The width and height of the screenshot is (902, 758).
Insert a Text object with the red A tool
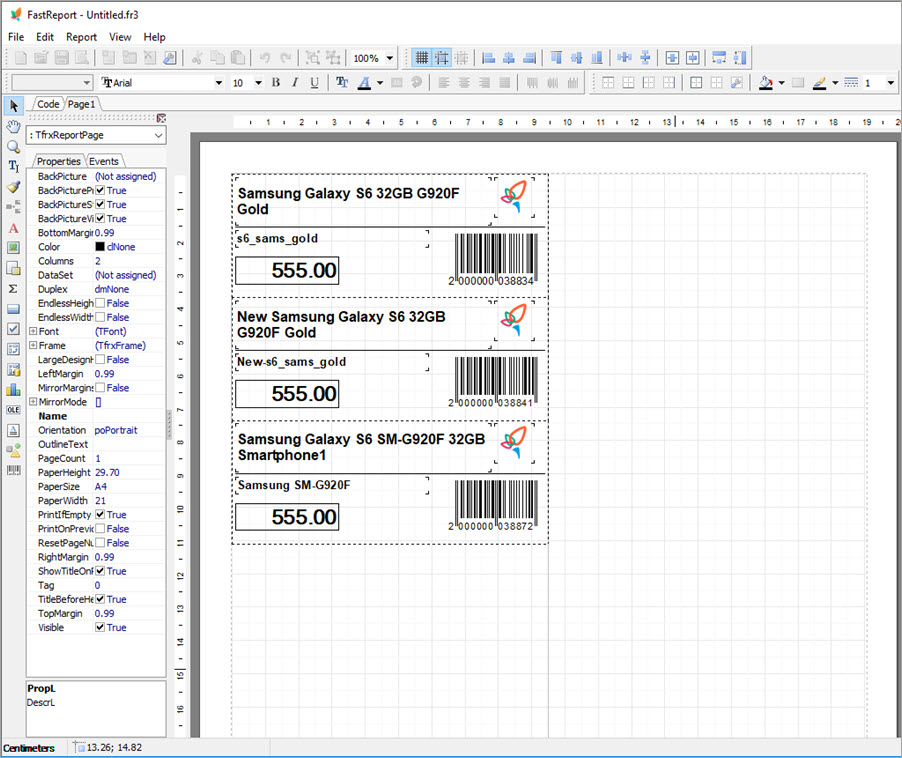coord(14,228)
